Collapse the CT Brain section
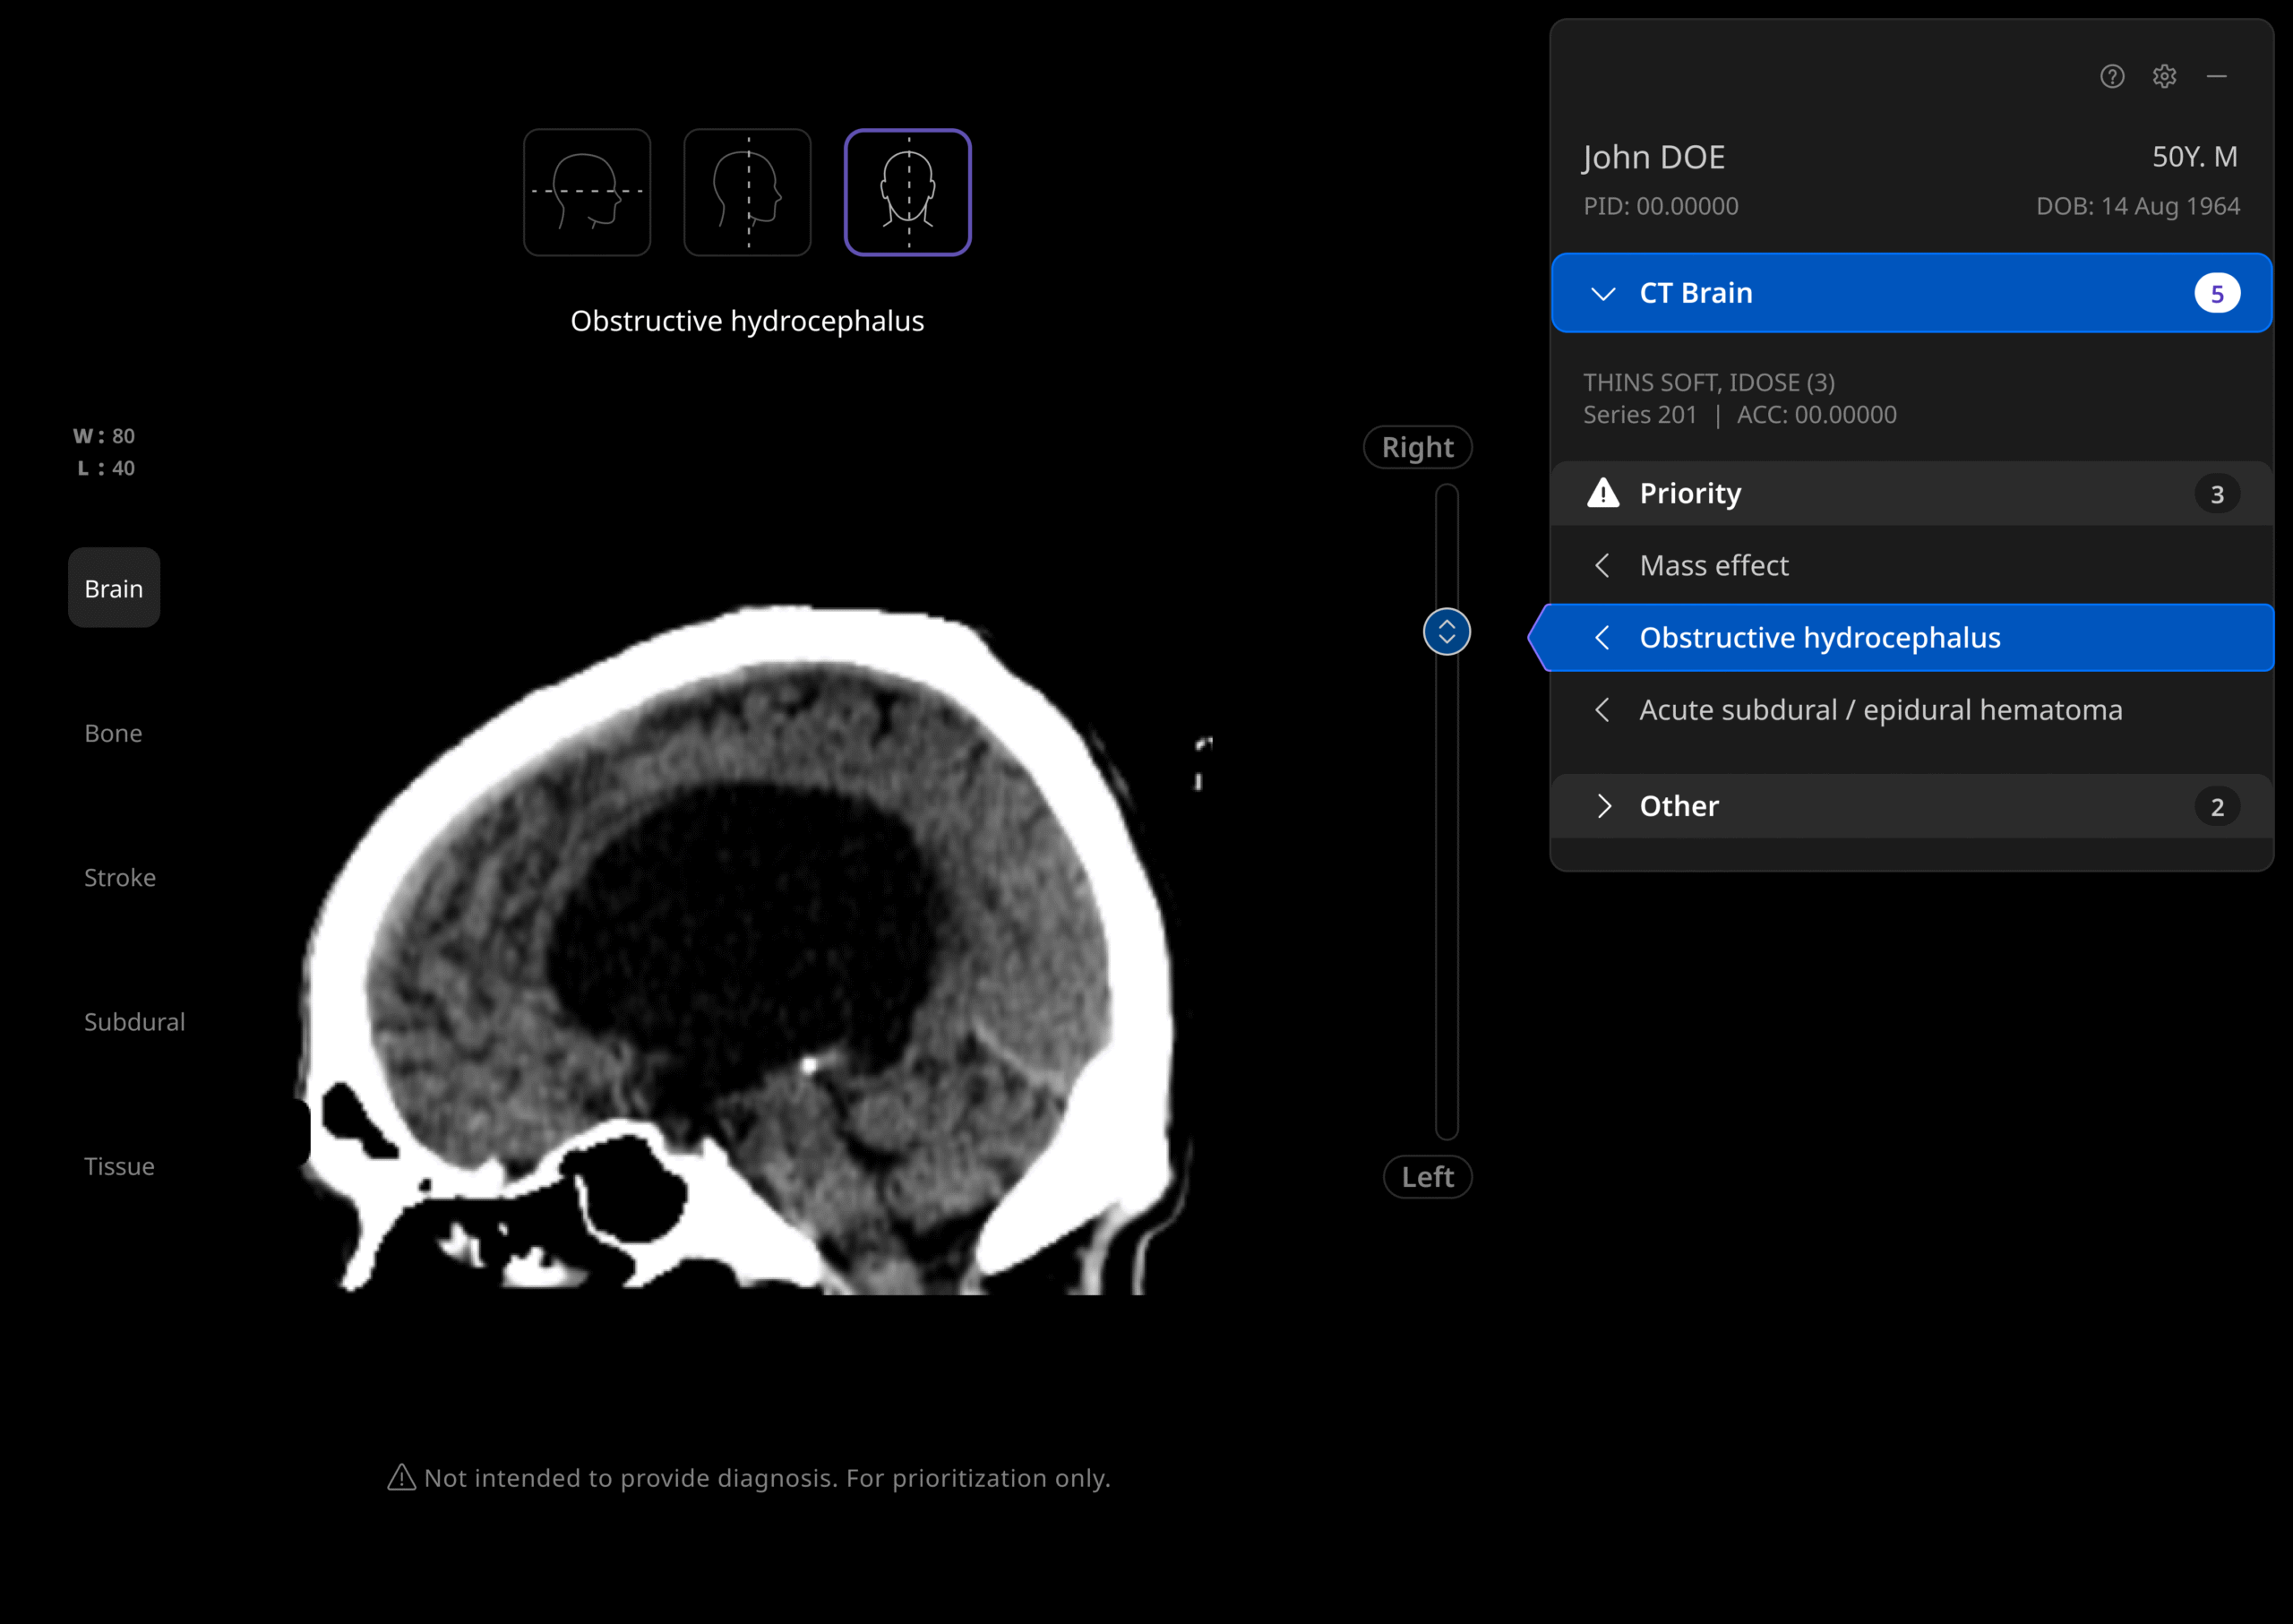 pos(1603,294)
